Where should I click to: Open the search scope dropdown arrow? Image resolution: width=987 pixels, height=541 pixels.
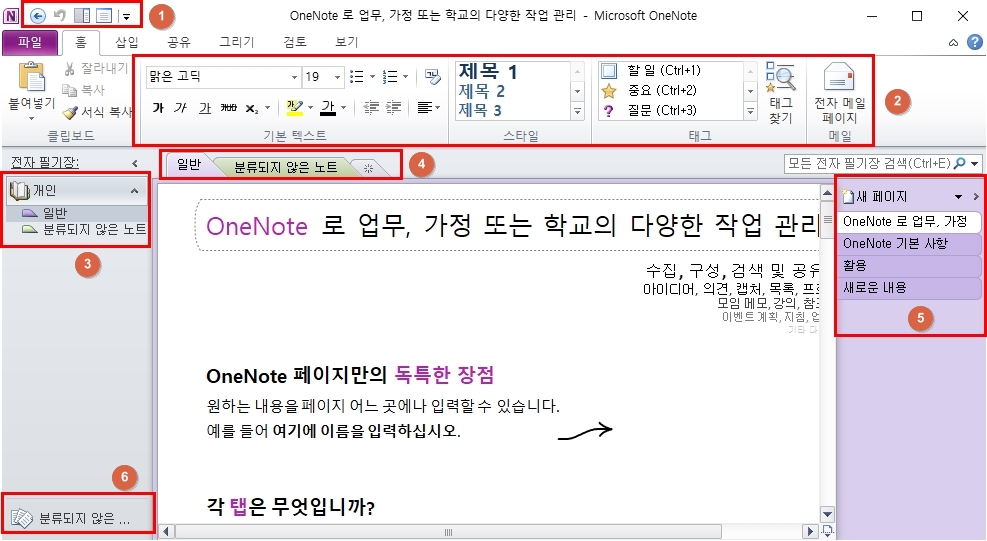click(x=974, y=164)
